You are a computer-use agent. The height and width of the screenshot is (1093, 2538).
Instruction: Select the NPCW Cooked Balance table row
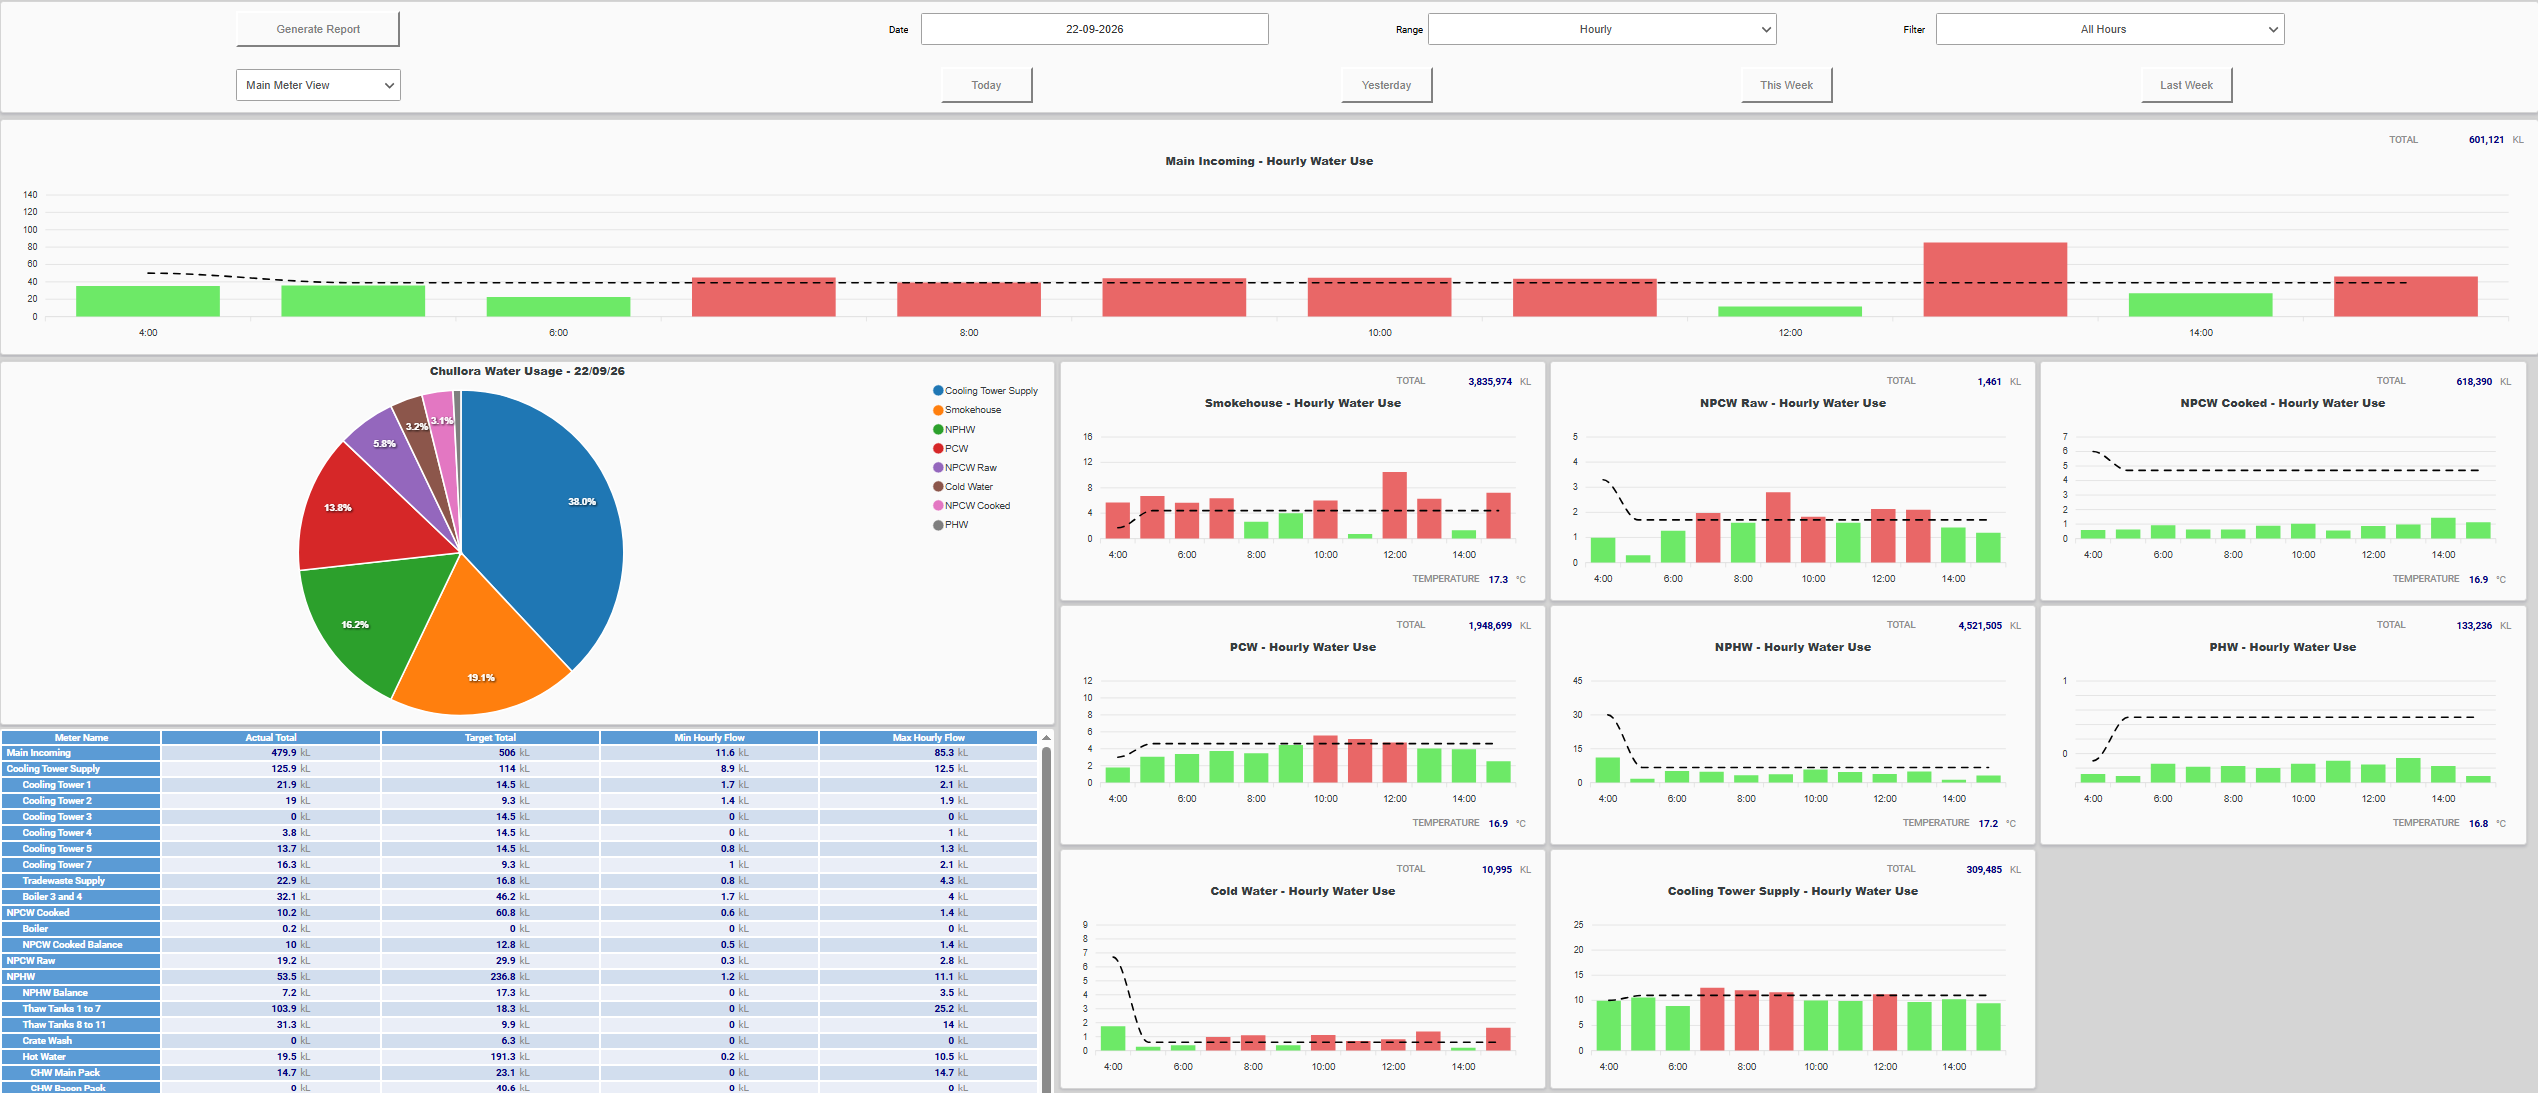(x=519, y=945)
